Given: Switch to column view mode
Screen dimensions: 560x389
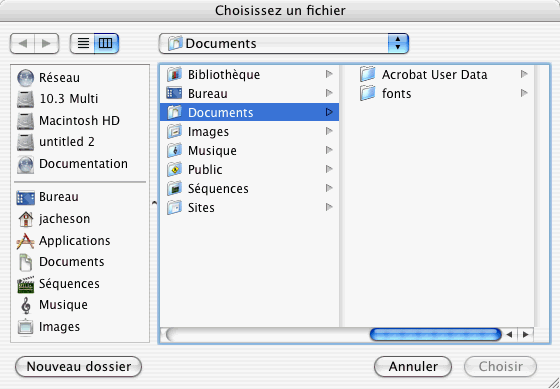Looking at the screenshot, I should click(x=106, y=44).
